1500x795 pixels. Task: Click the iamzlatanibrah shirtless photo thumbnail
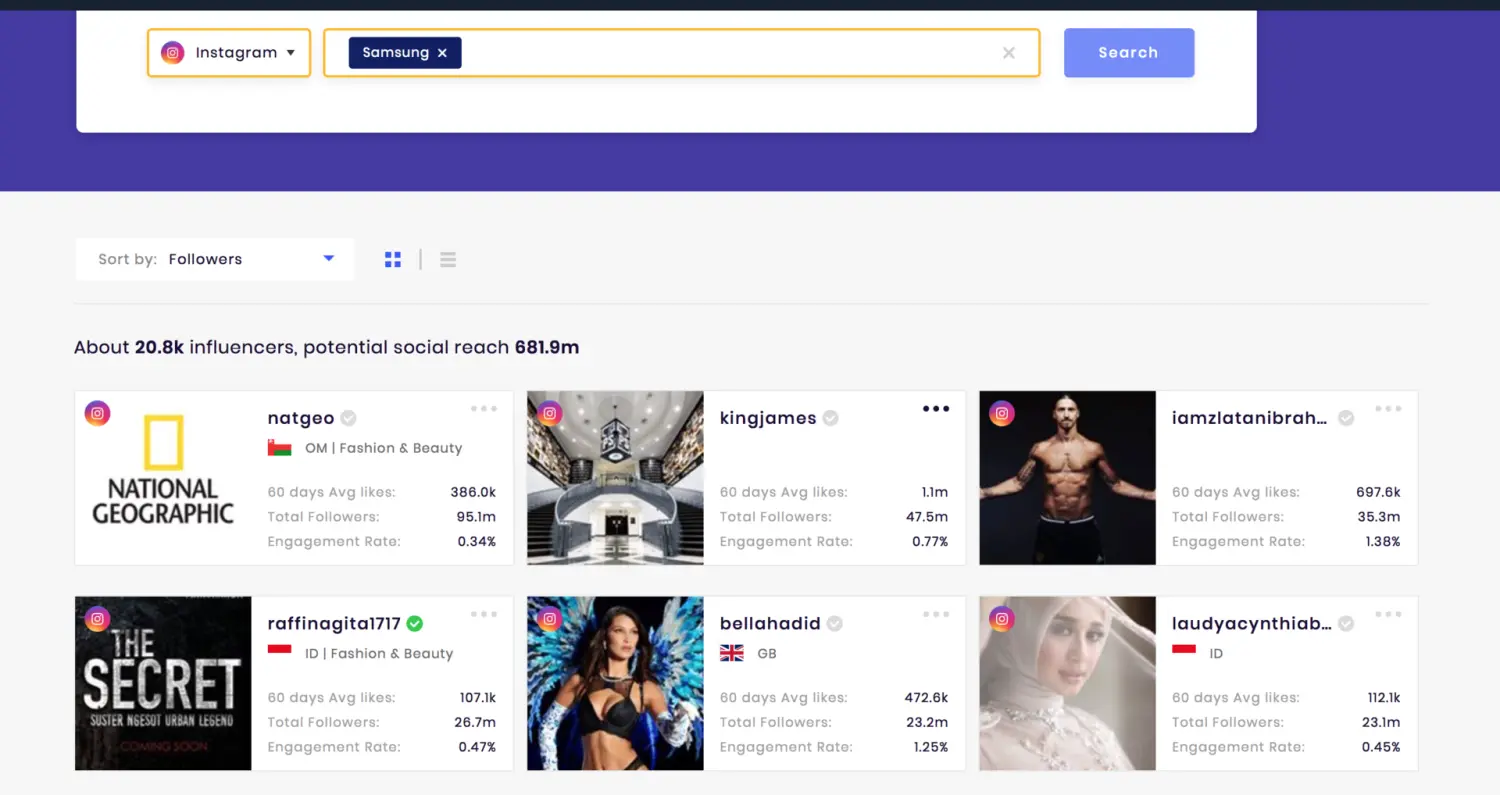tap(1067, 478)
